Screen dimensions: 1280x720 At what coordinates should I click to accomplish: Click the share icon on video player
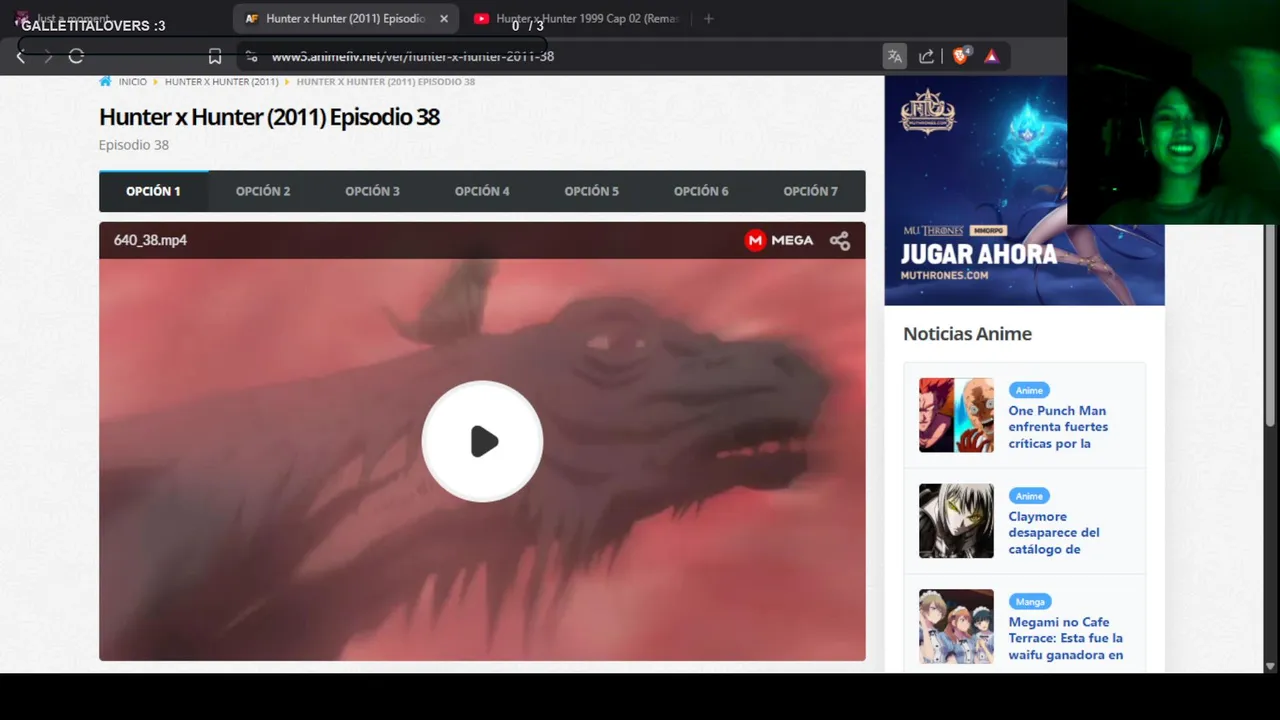click(840, 240)
